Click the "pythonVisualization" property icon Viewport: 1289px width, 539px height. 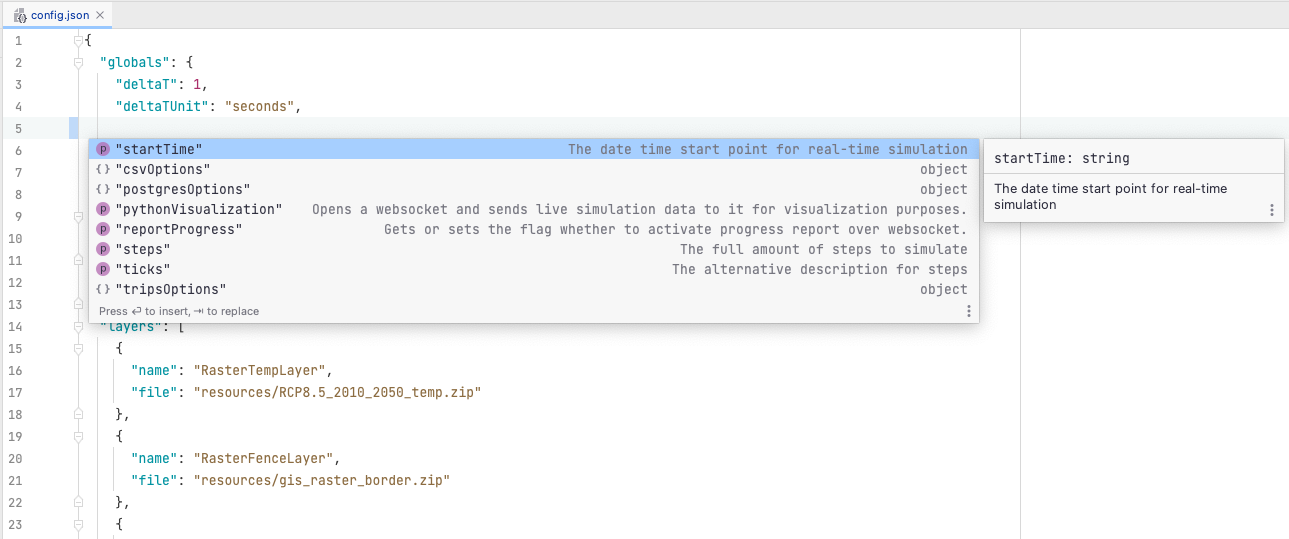(103, 209)
